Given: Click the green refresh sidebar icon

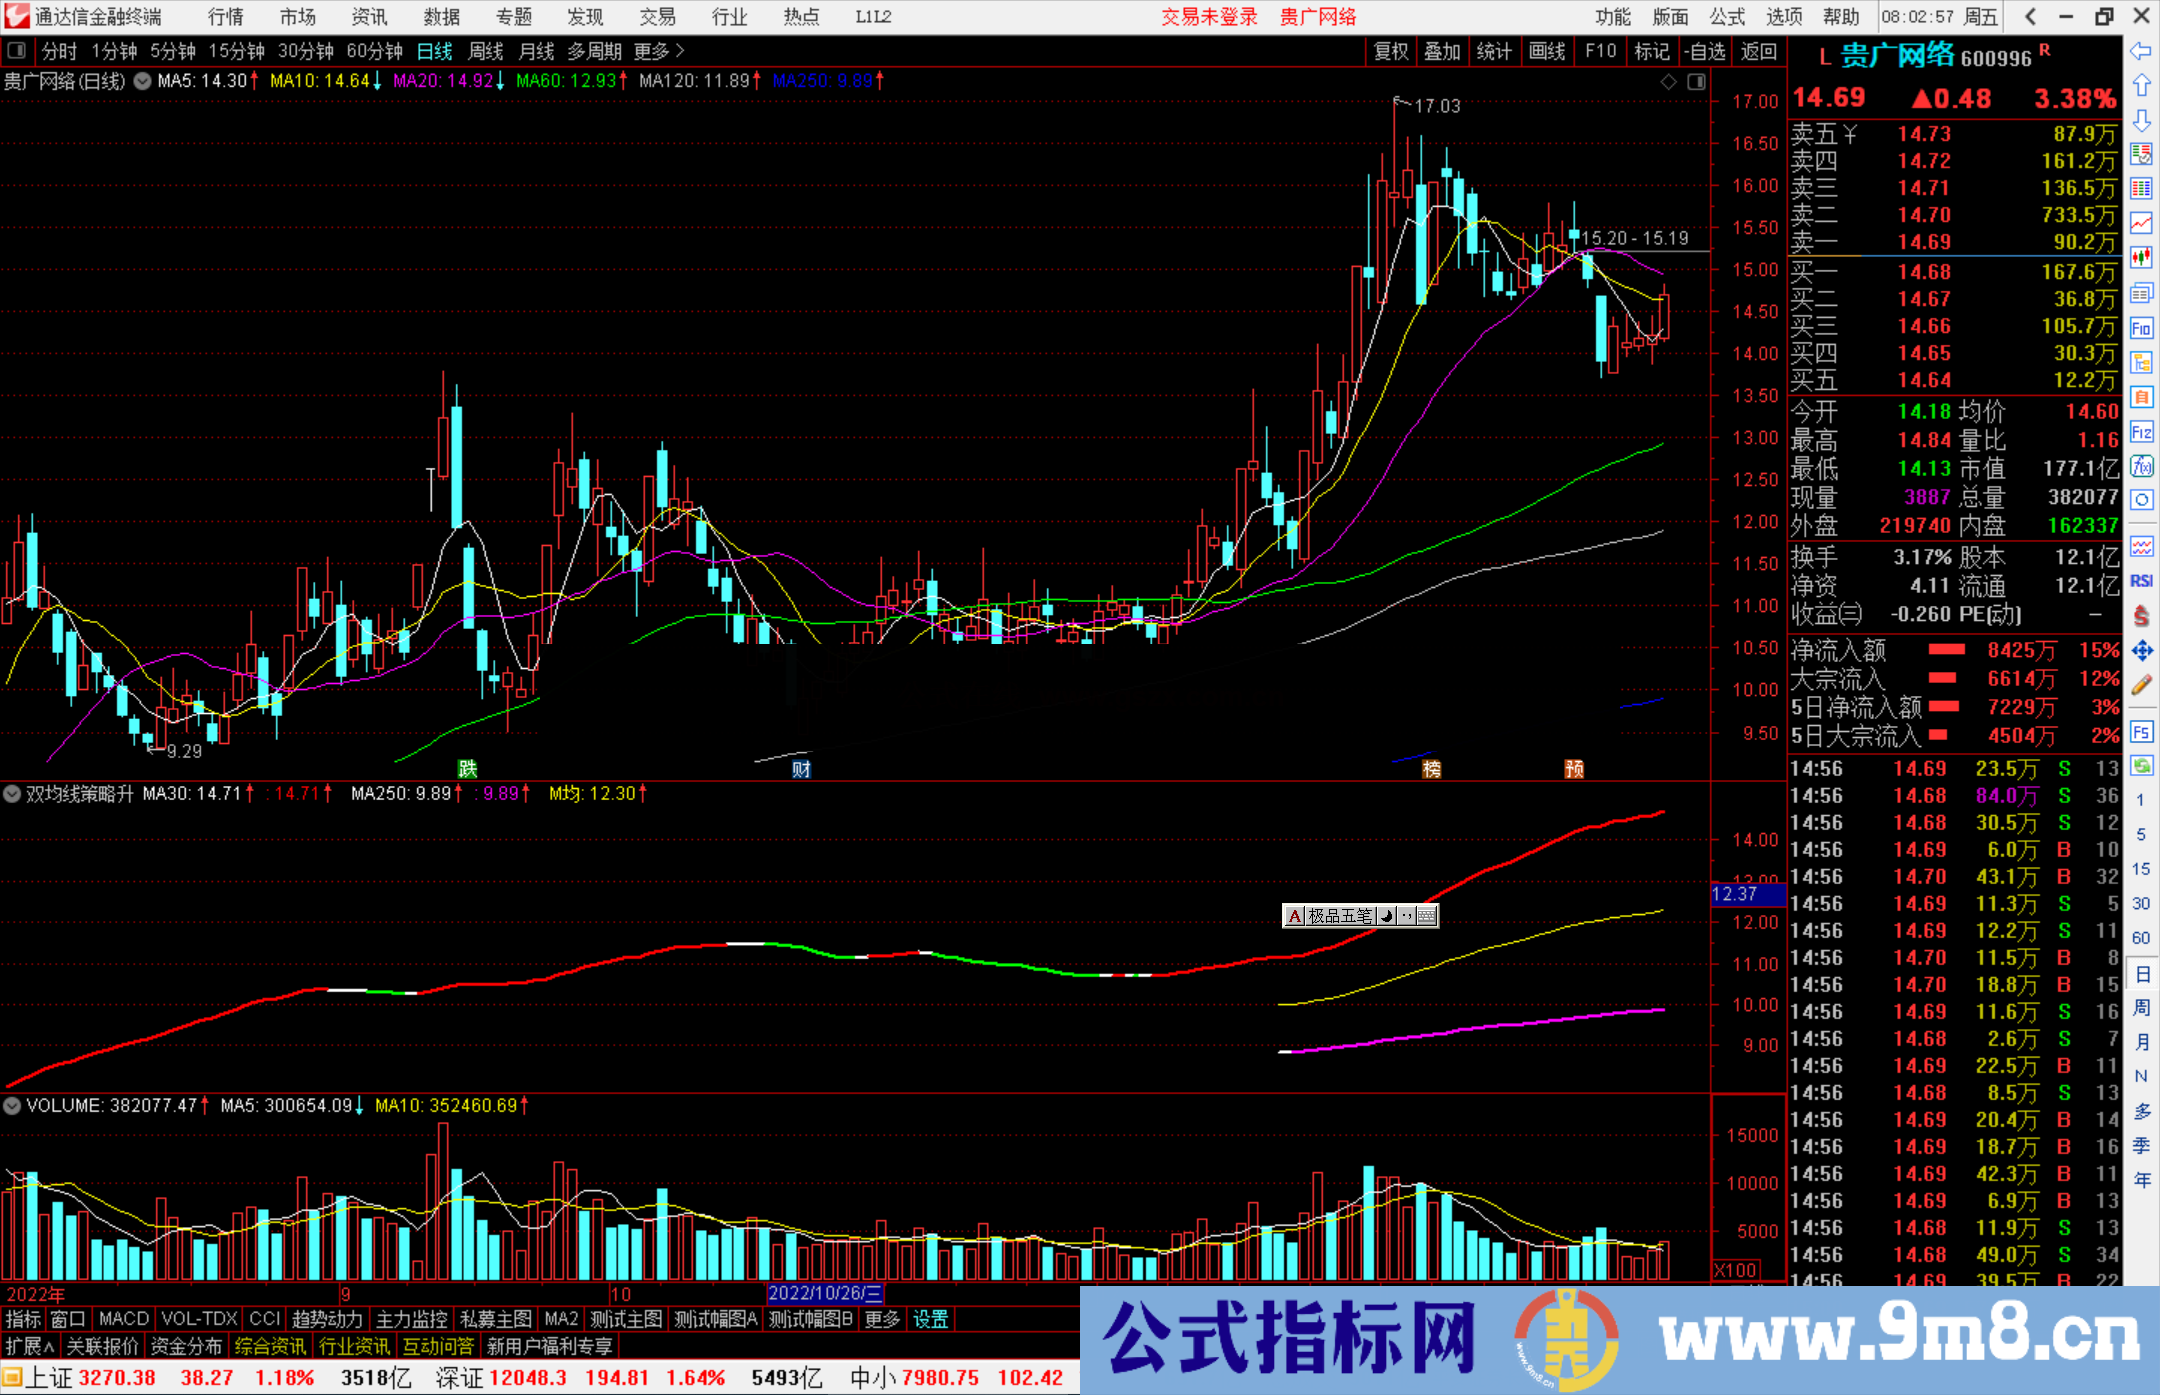Looking at the screenshot, I should pyautogui.click(x=2141, y=766).
